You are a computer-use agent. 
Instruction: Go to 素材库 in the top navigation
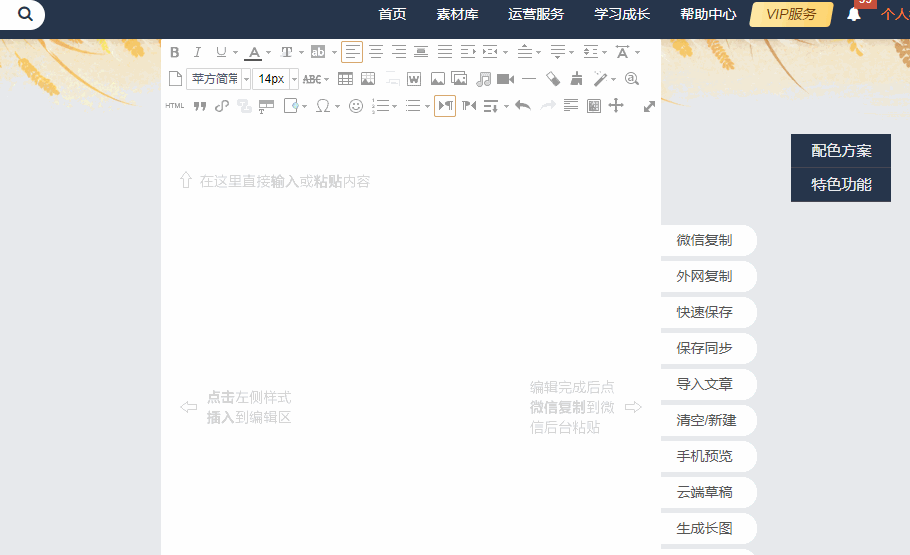click(x=457, y=14)
